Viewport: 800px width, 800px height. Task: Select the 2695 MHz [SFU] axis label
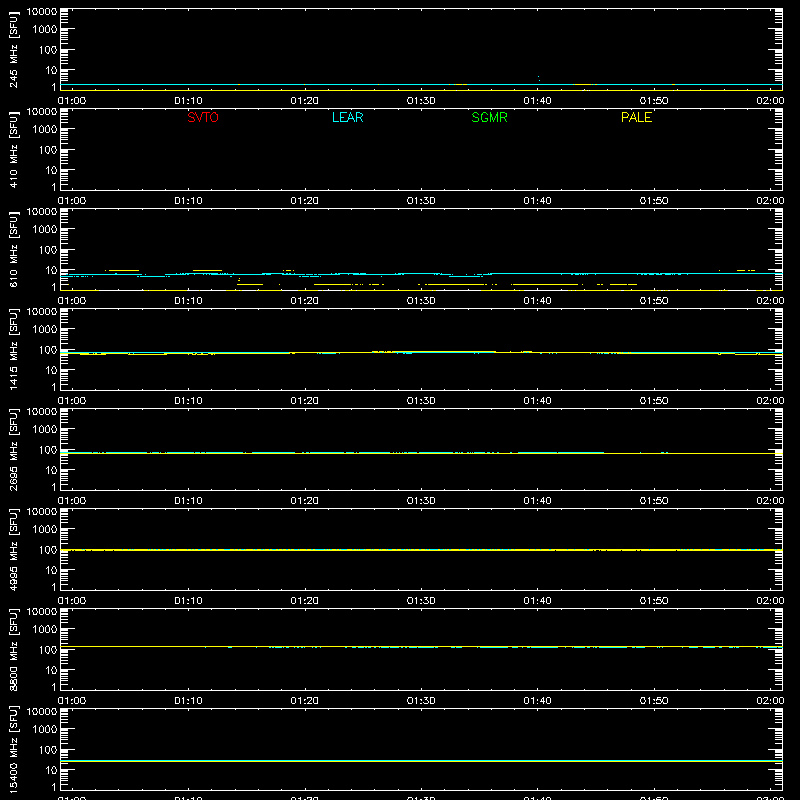(x=14, y=450)
